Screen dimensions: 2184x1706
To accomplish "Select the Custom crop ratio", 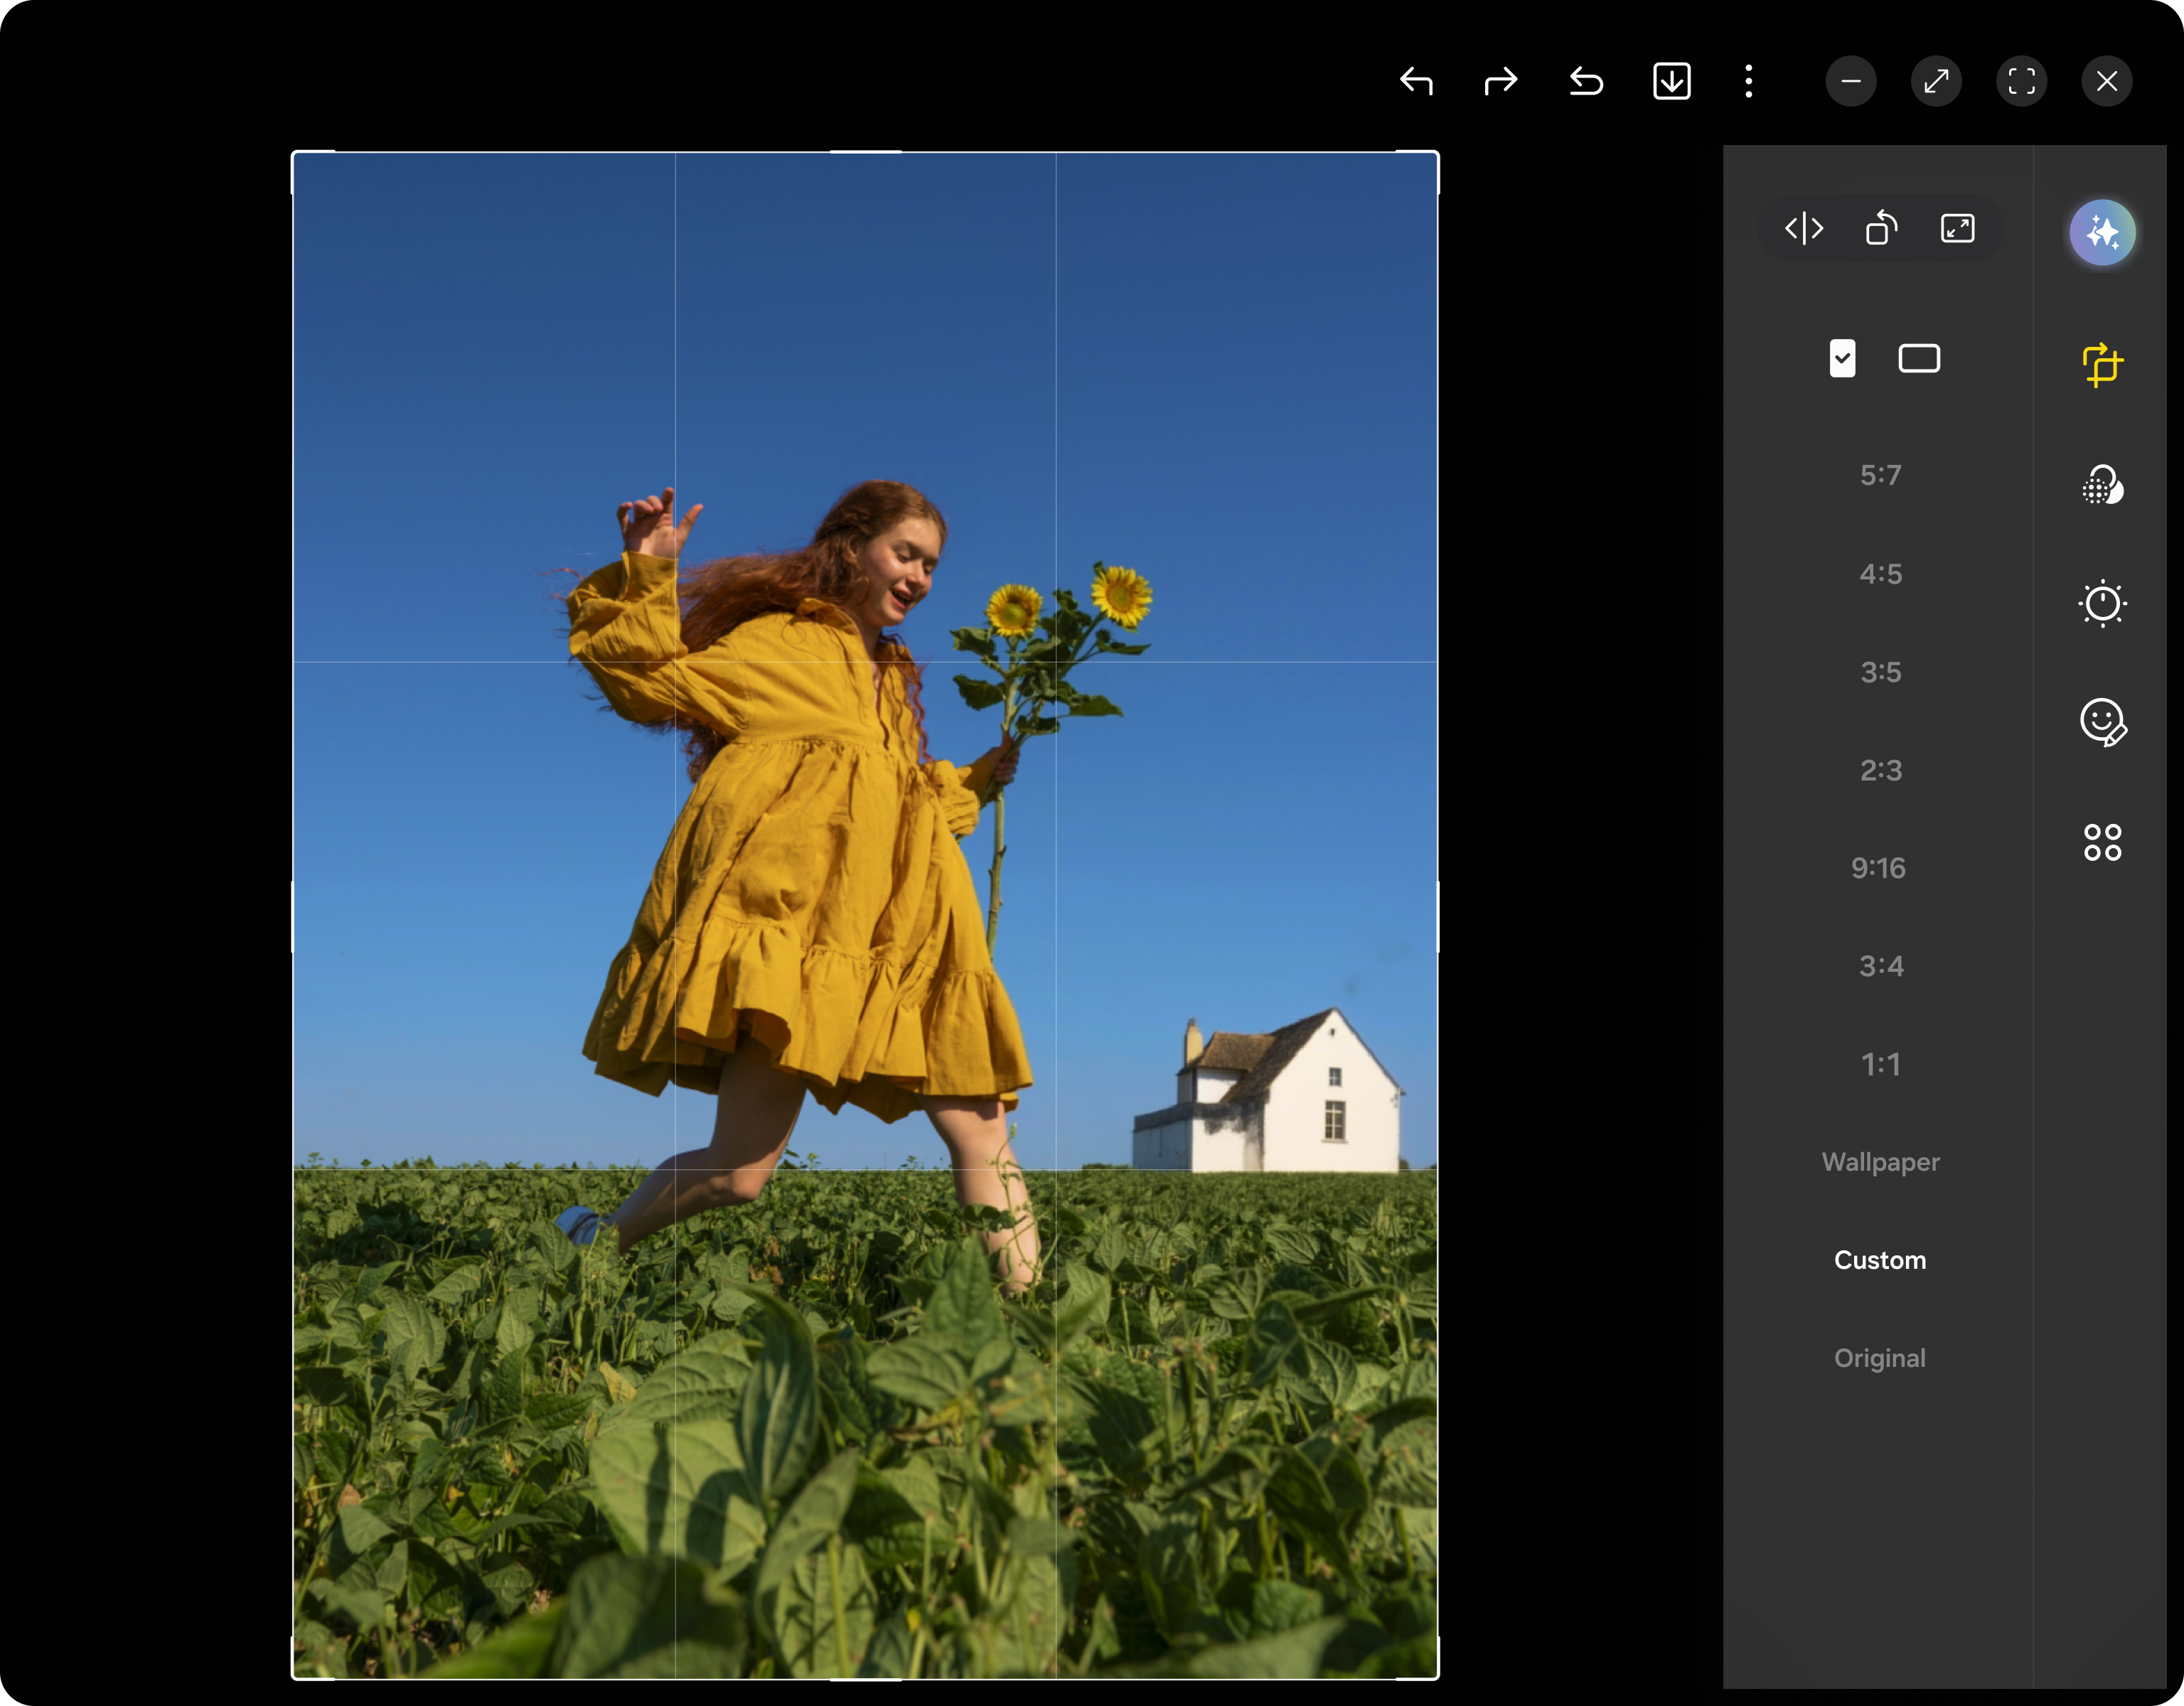I will coord(1880,1260).
